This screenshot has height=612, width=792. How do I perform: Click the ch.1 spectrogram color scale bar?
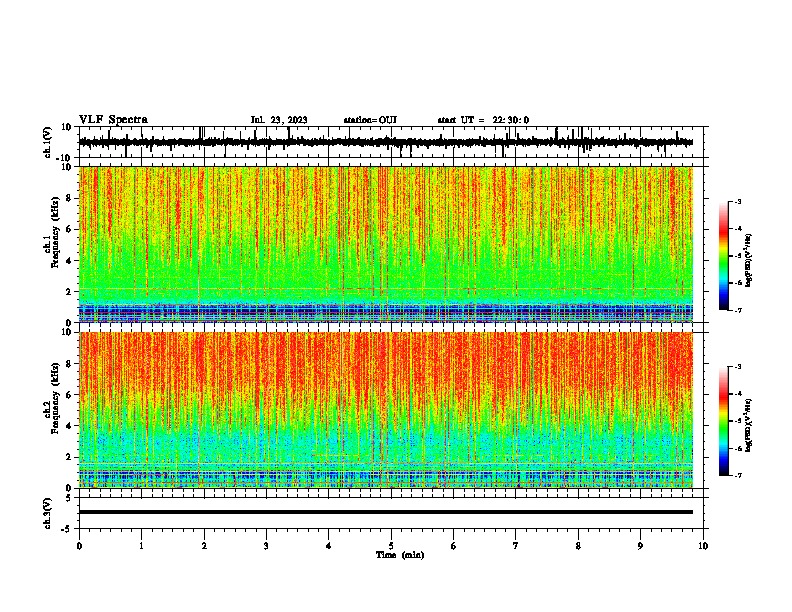[723, 256]
